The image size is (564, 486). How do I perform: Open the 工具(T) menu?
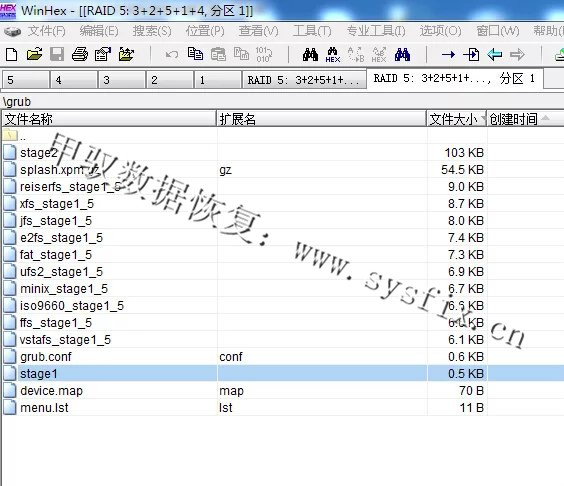(312, 31)
